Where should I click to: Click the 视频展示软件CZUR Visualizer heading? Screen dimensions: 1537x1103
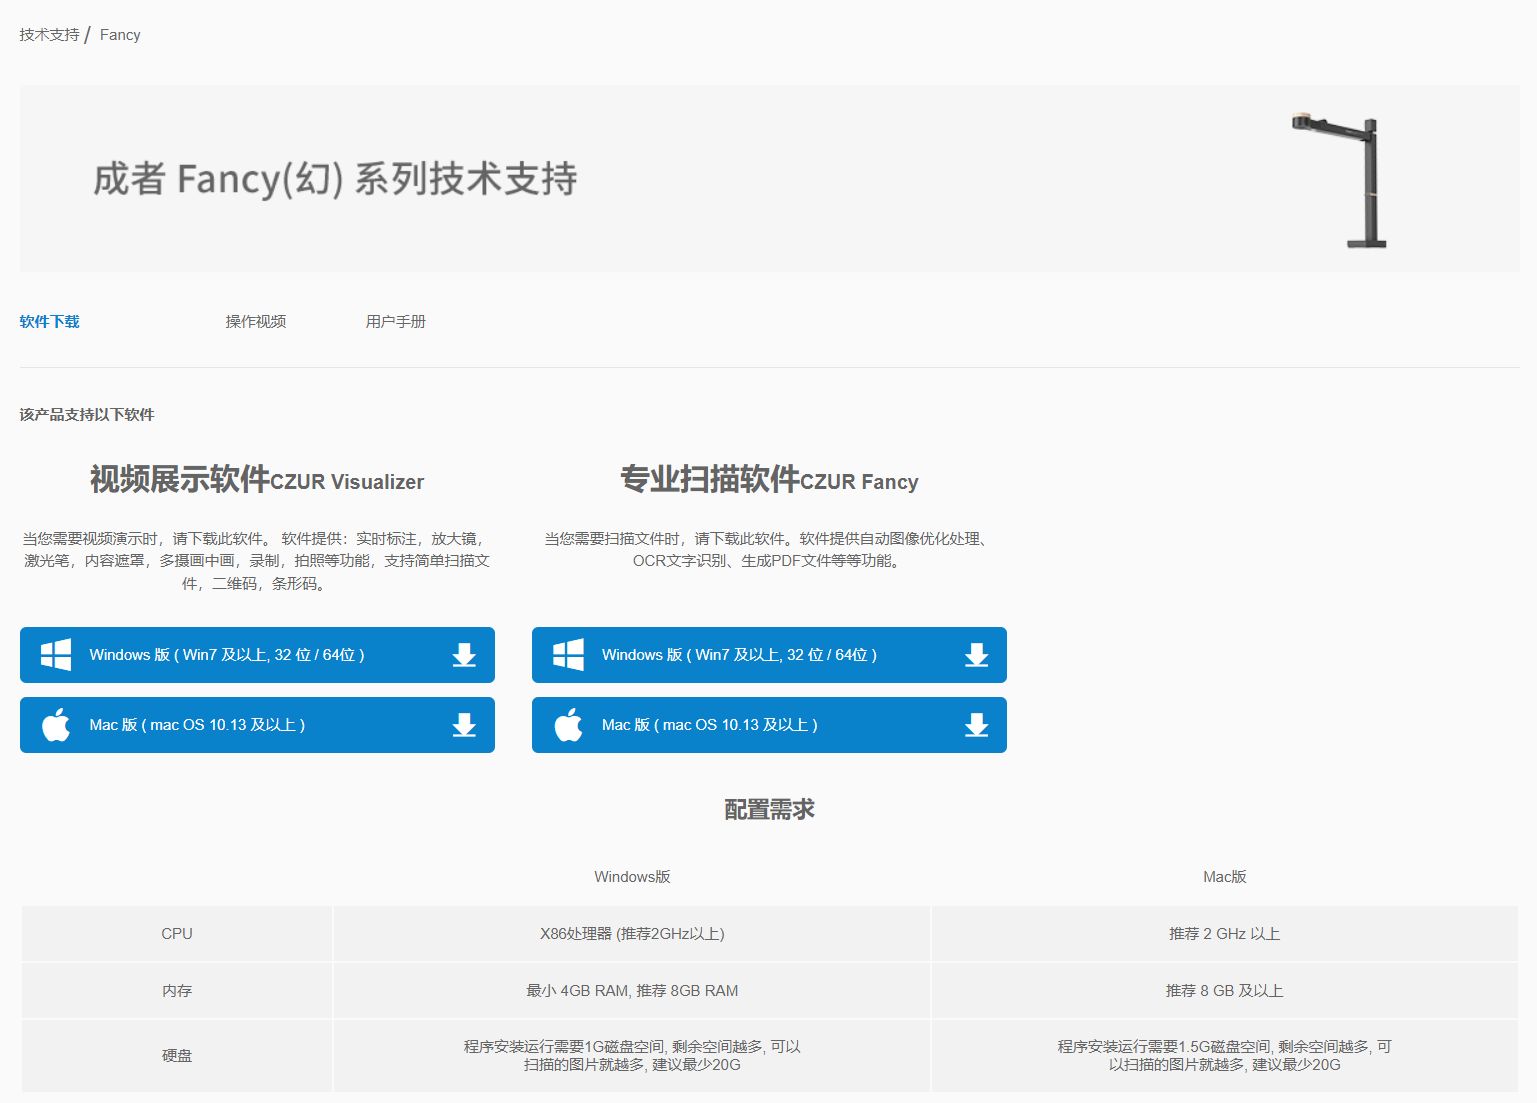[x=257, y=480]
